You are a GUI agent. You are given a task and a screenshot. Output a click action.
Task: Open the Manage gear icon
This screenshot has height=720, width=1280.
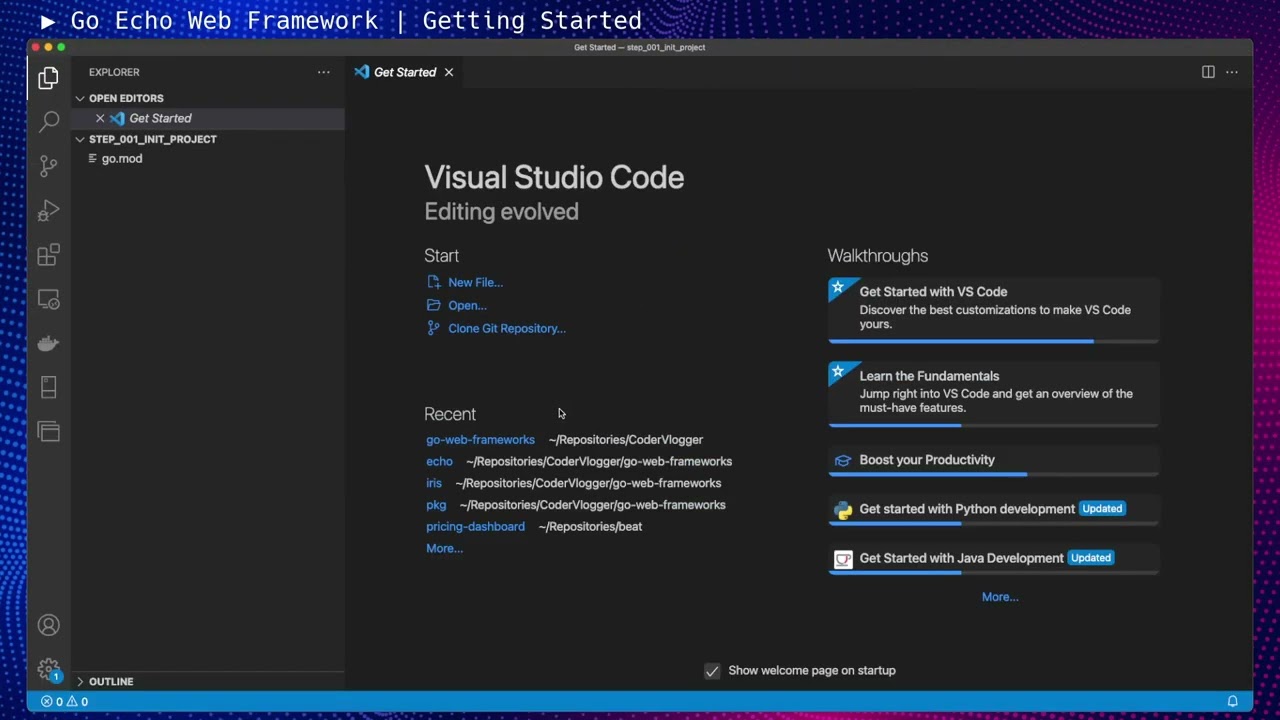(x=48, y=669)
